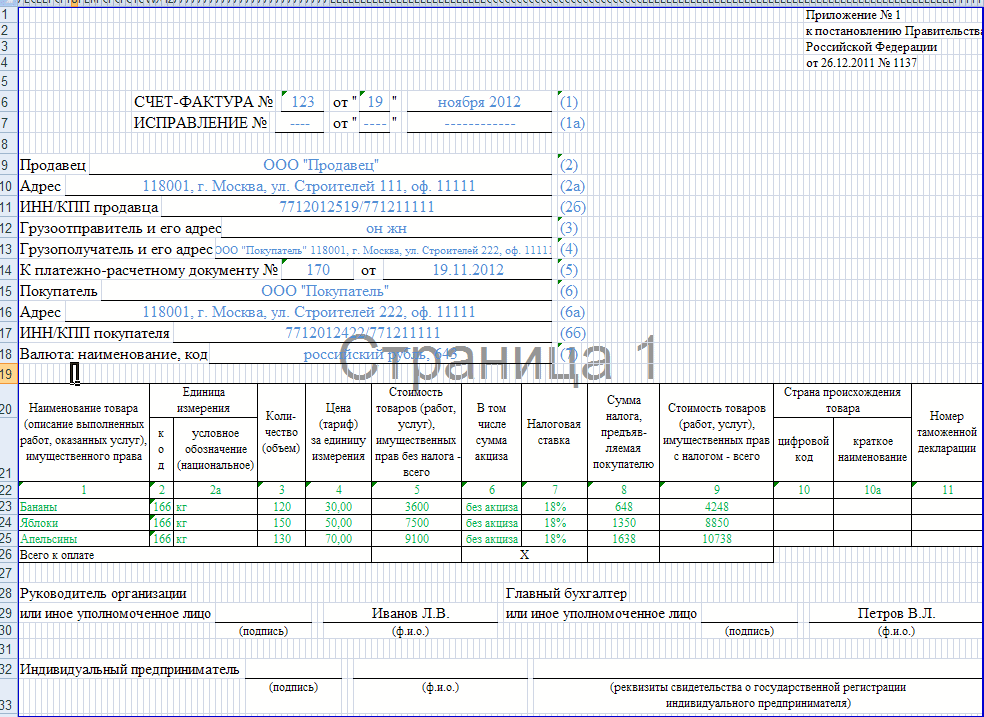Select quantity '130' for Апельсины
984x717 pixels.
pyautogui.click(x=282, y=539)
